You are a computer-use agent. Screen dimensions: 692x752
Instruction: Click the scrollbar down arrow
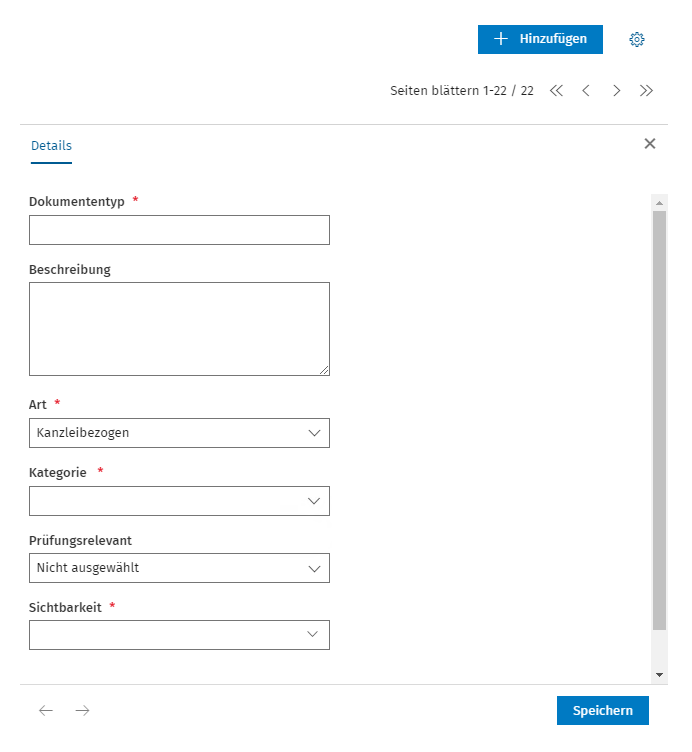coord(659,675)
